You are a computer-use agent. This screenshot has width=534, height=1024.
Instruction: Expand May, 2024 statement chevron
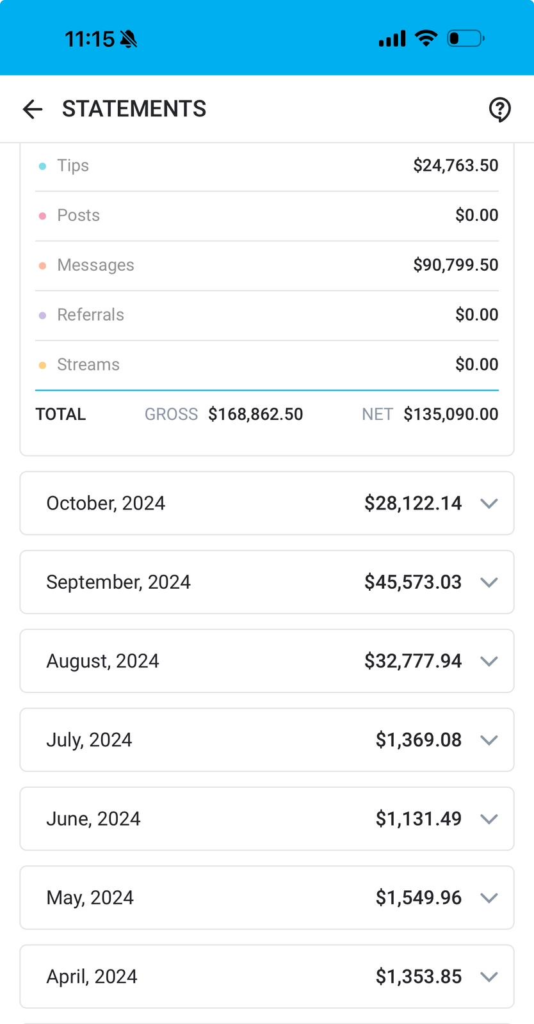[x=489, y=898]
